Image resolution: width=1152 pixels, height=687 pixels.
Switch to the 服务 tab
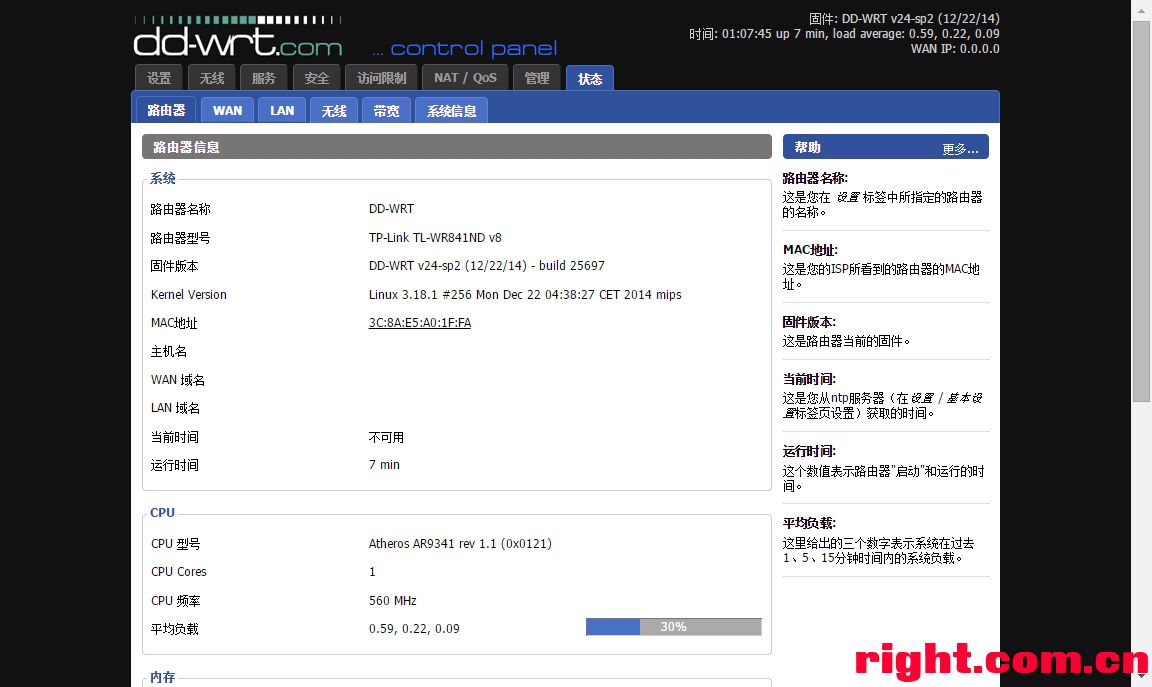point(264,78)
